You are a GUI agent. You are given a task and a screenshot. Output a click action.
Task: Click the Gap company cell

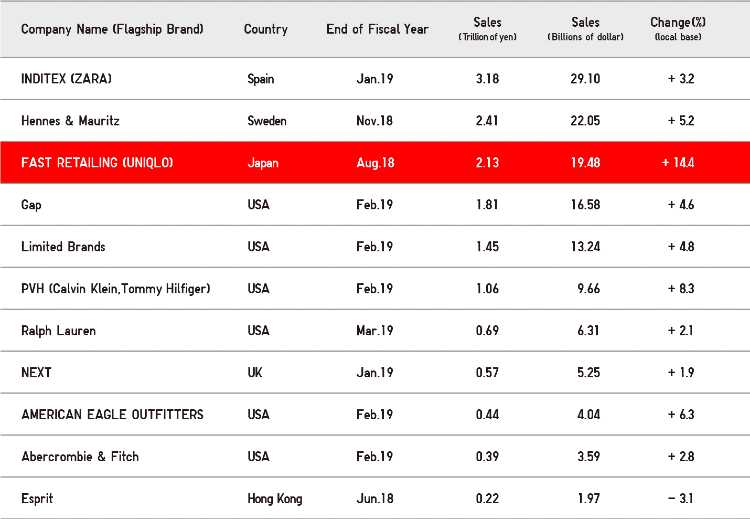tap(31, 205)
